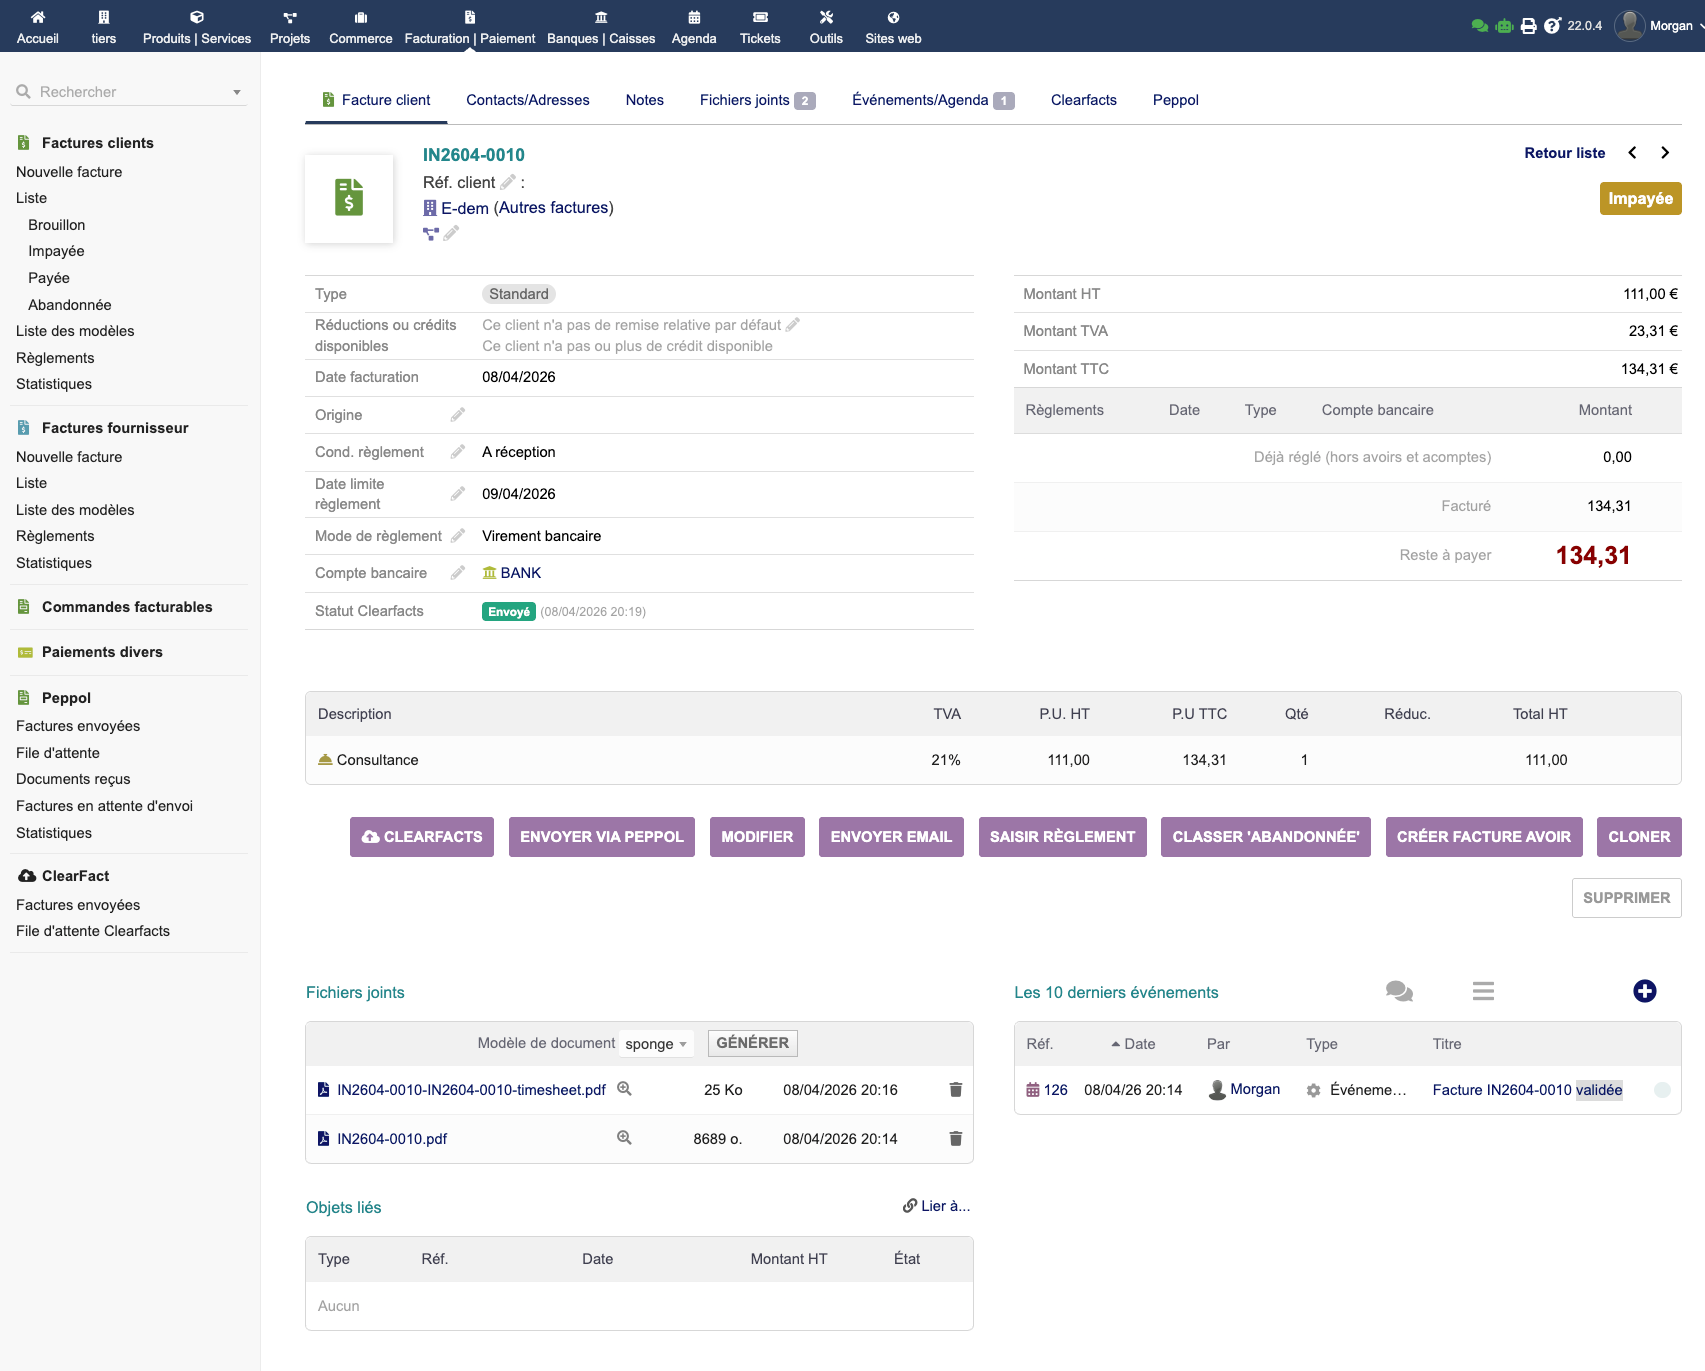
Task: Open the events list view icon
Action: pyautogui.click(x=1483, y=991)
